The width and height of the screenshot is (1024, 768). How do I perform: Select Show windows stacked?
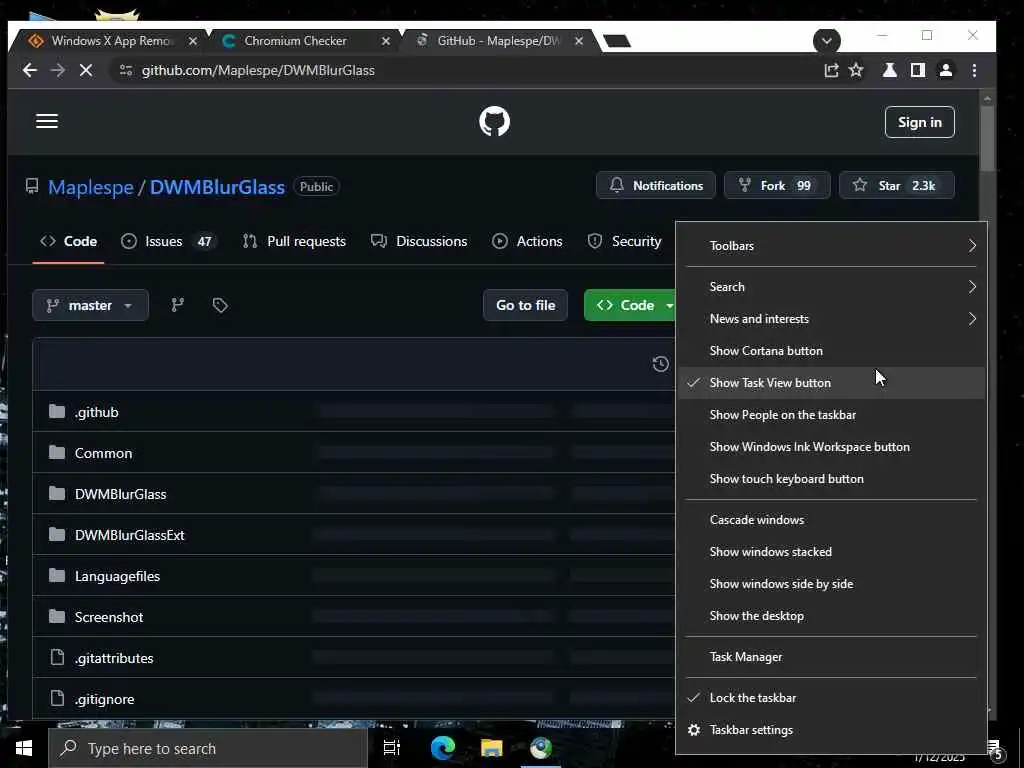click(x=831, y=552)
